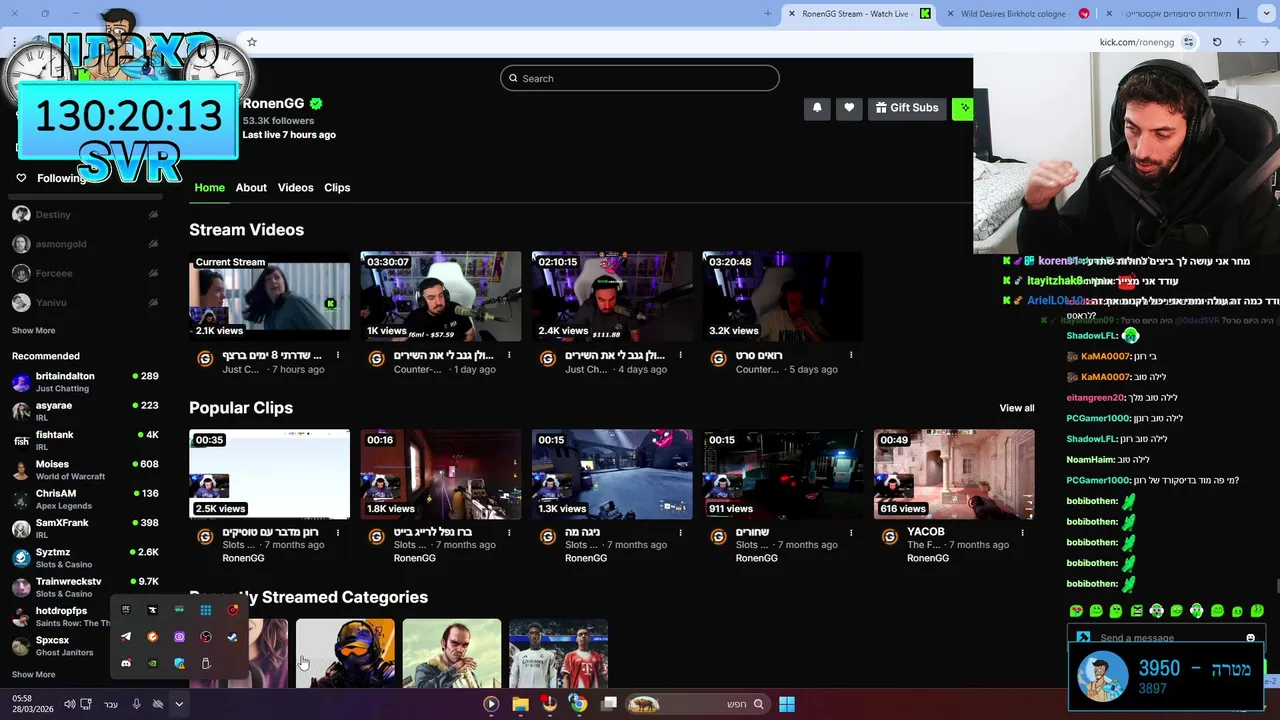
Task: Click the Gift Subs button
Action: click(x=907, y=108)
